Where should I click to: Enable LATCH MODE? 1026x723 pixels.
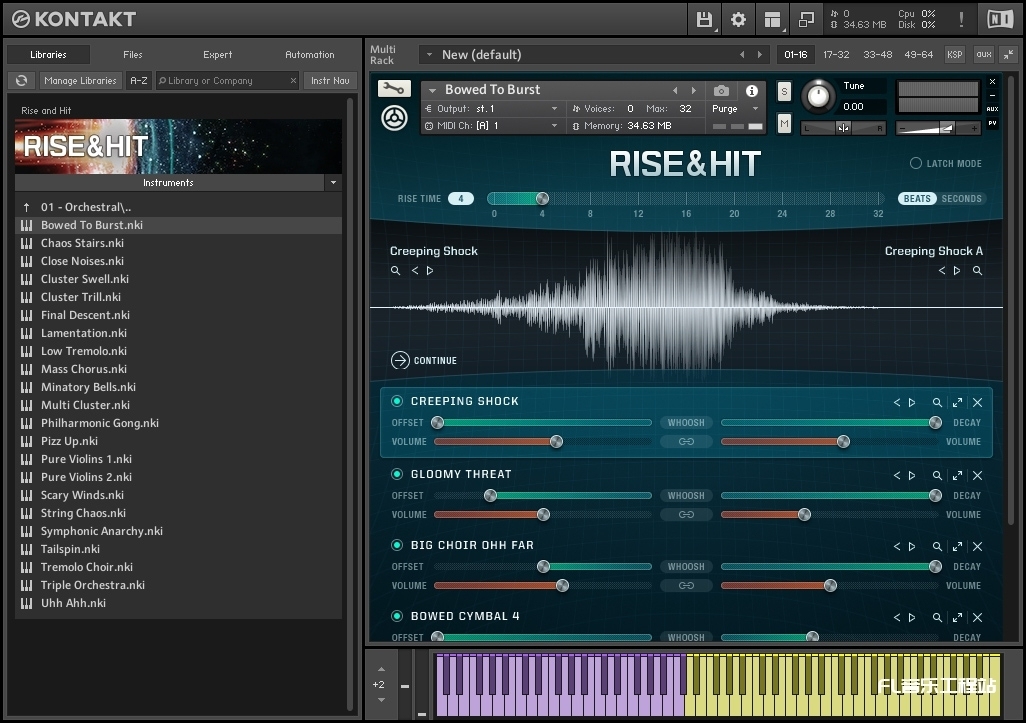point(914,163)
